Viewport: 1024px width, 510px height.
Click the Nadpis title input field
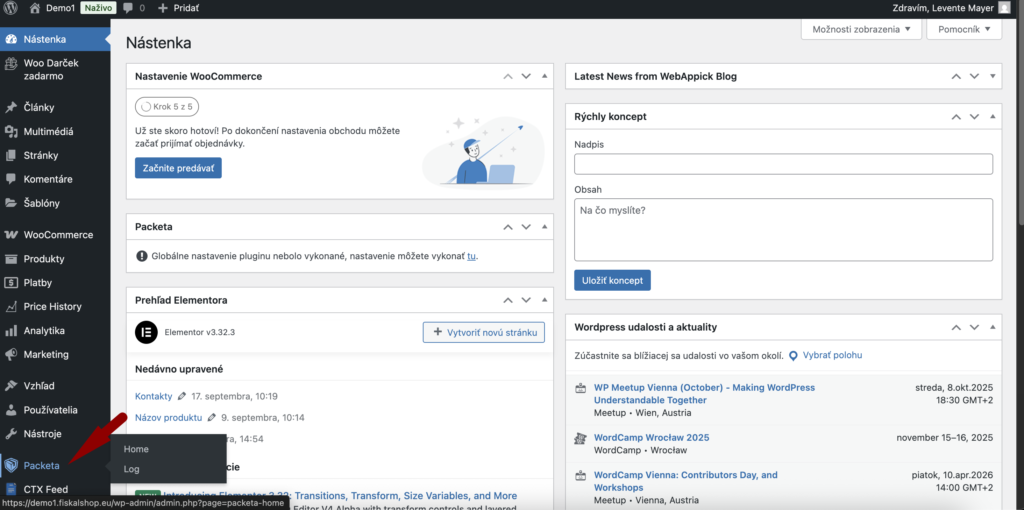[x=783, y=164]
